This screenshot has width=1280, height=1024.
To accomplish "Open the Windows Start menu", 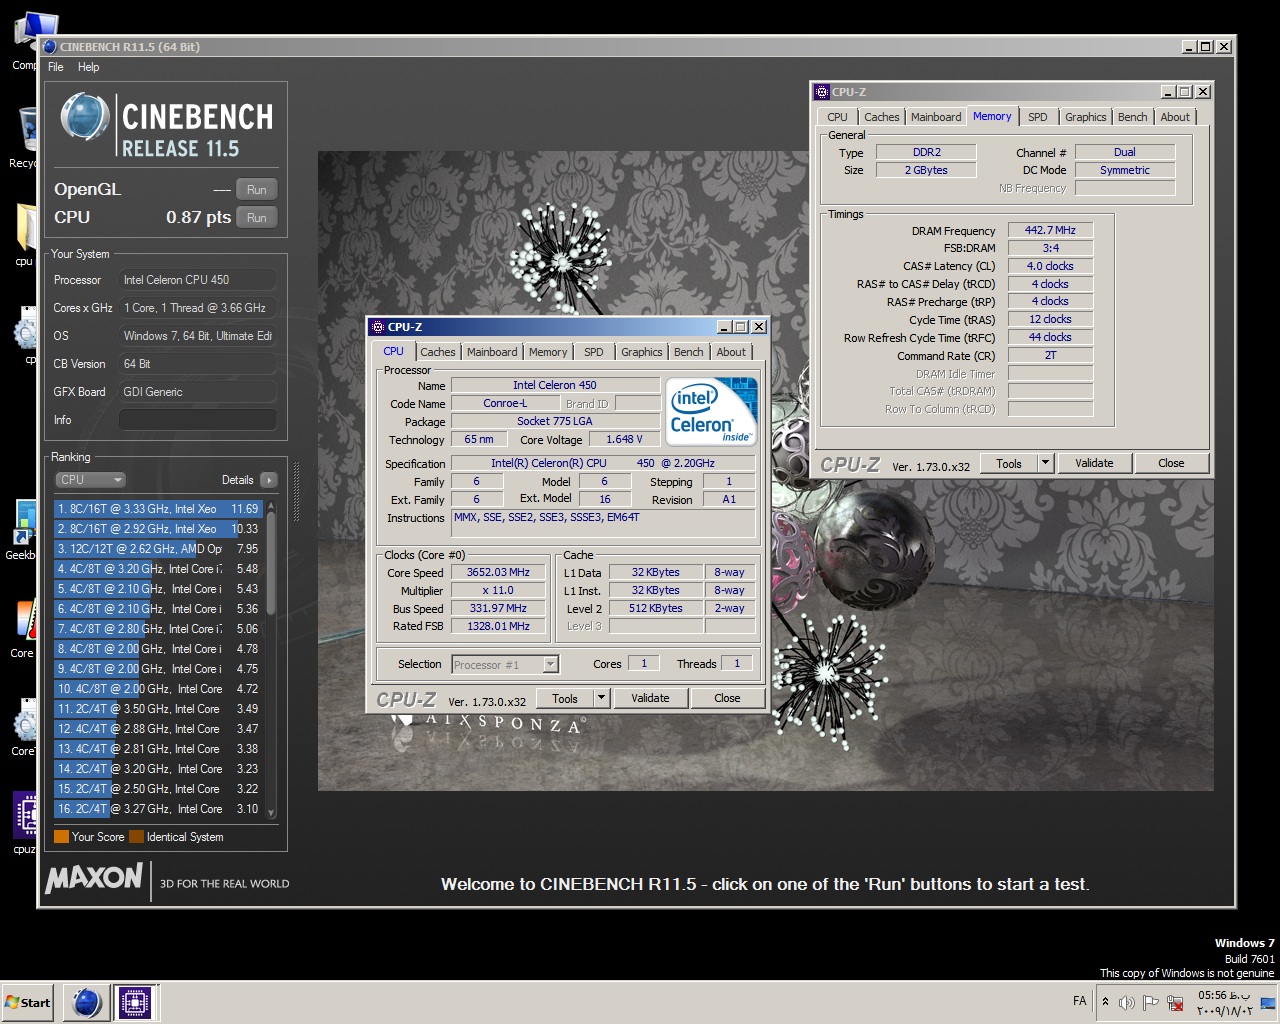I will click(28, 1002).
